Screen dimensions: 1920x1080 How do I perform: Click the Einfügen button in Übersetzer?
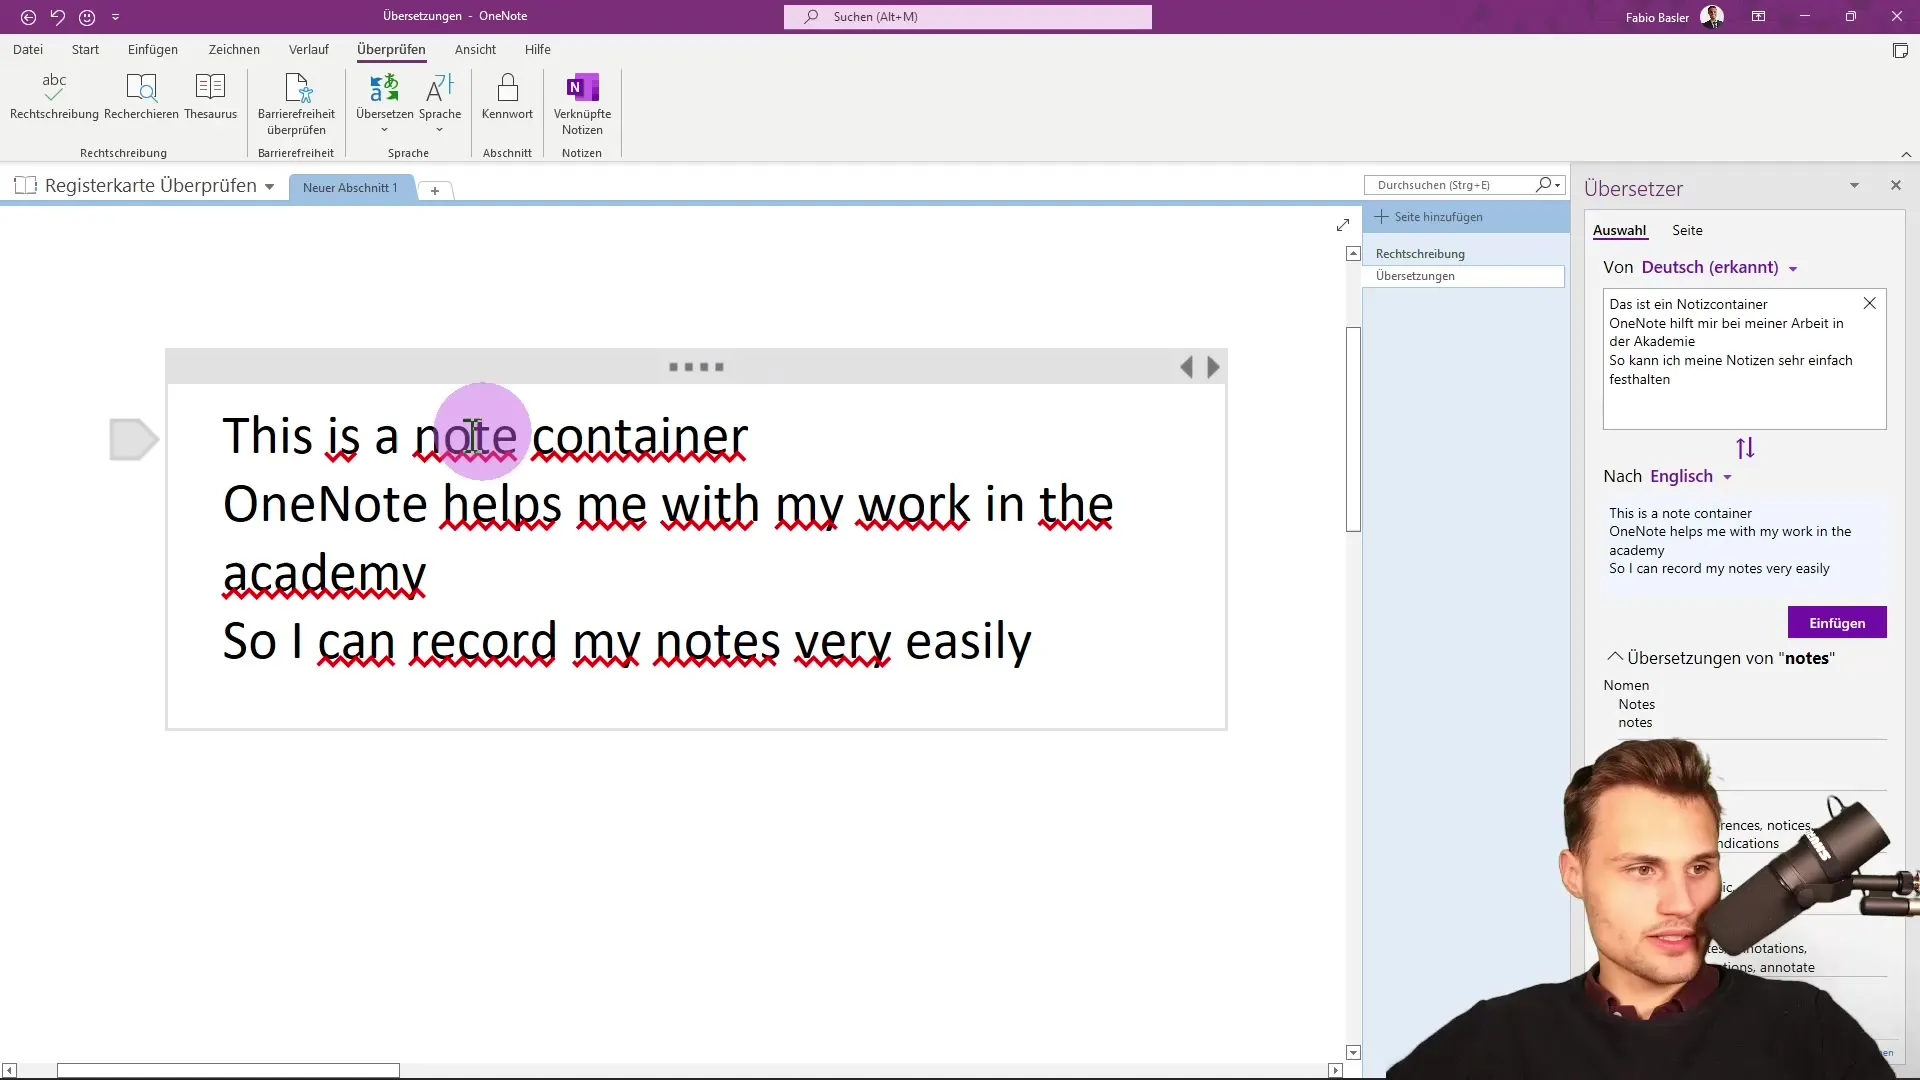pyautogui.click(x=1837, y=623)
